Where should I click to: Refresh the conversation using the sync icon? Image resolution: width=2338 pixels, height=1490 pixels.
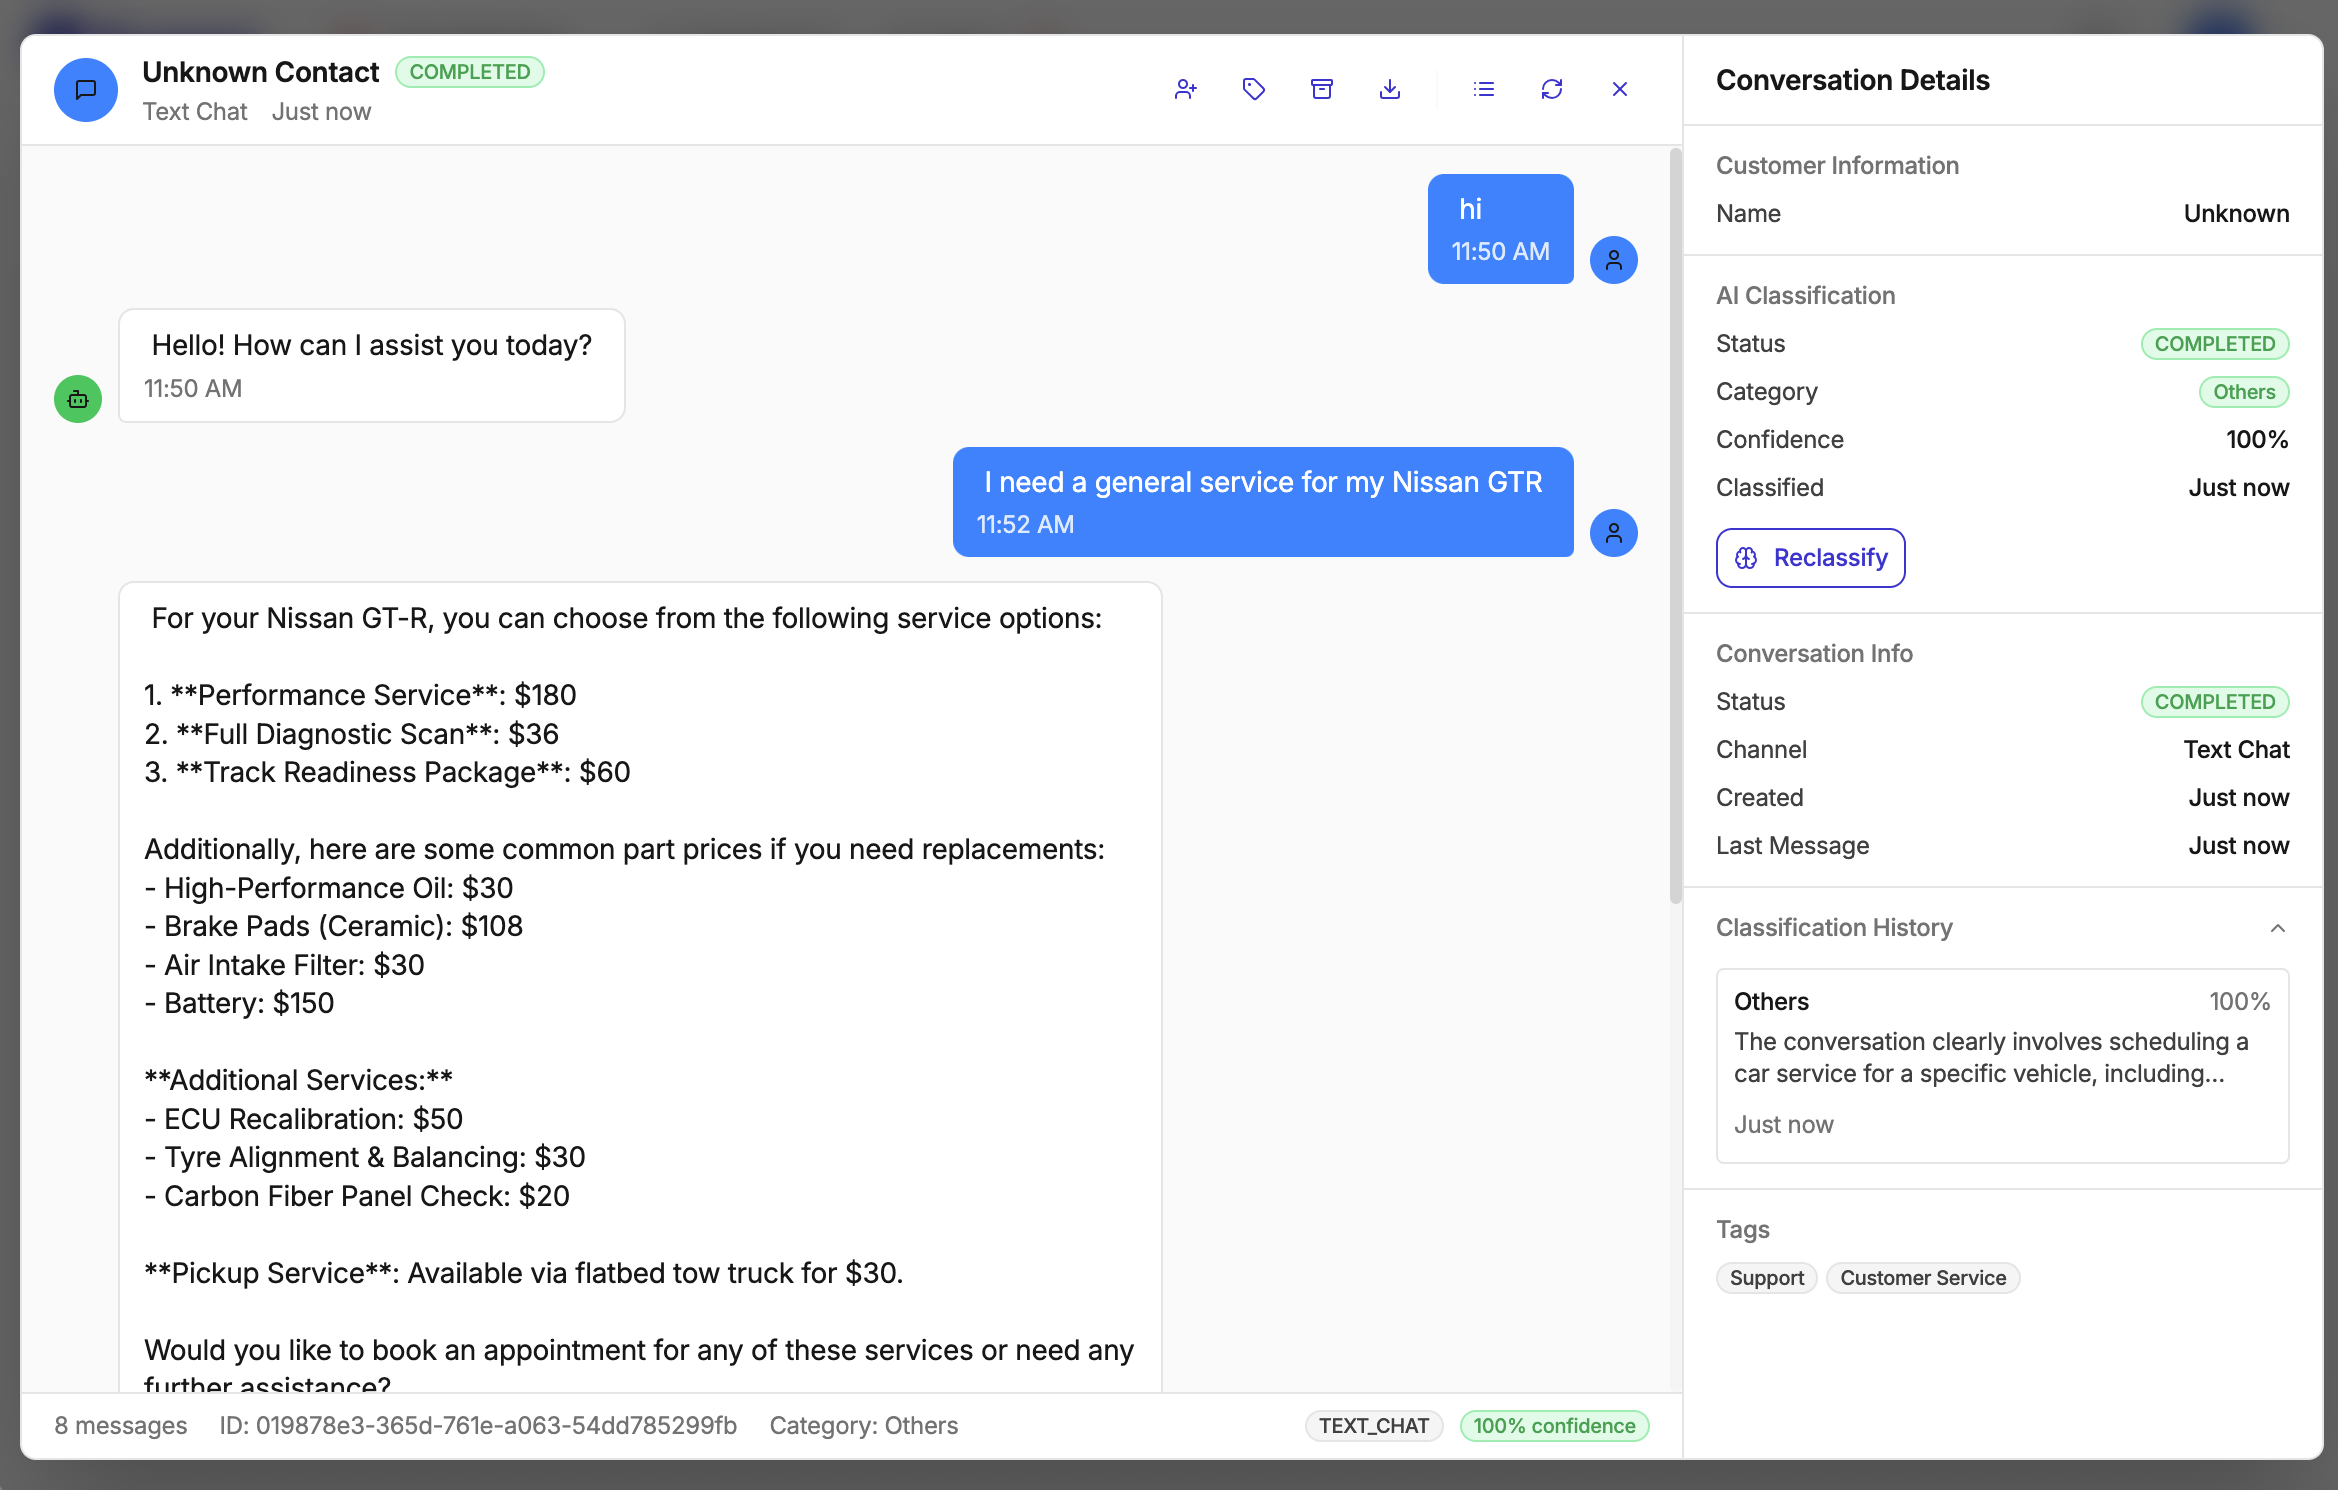pos(1552,89)
